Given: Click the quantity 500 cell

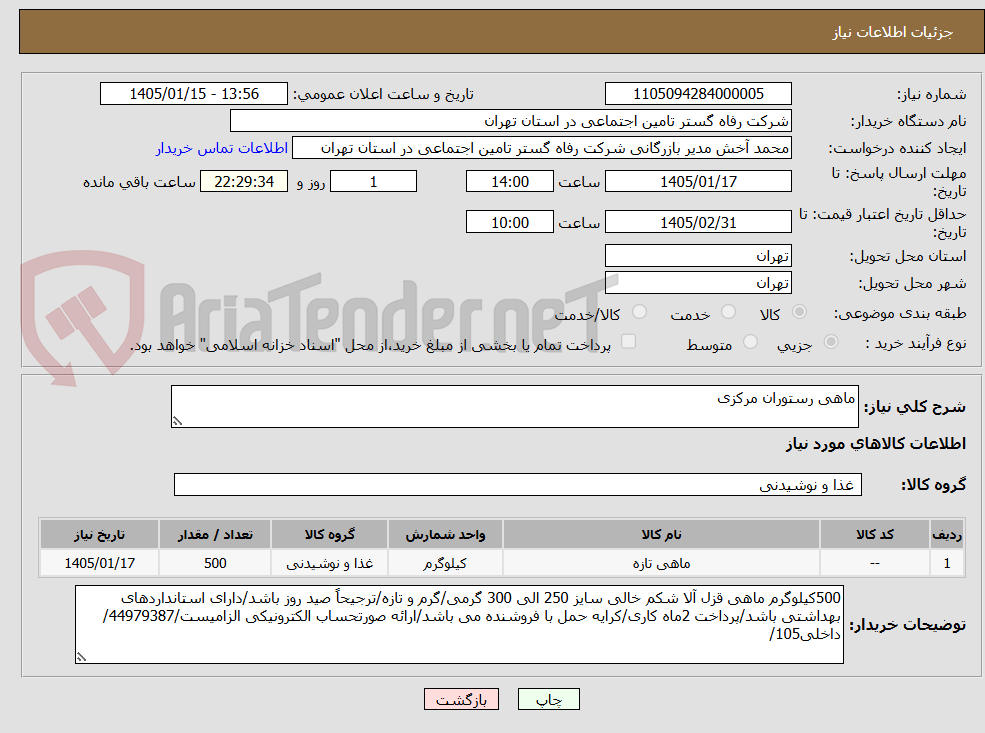Looking at the screenshot, I should pyautogui.click(x=215, y=563).
